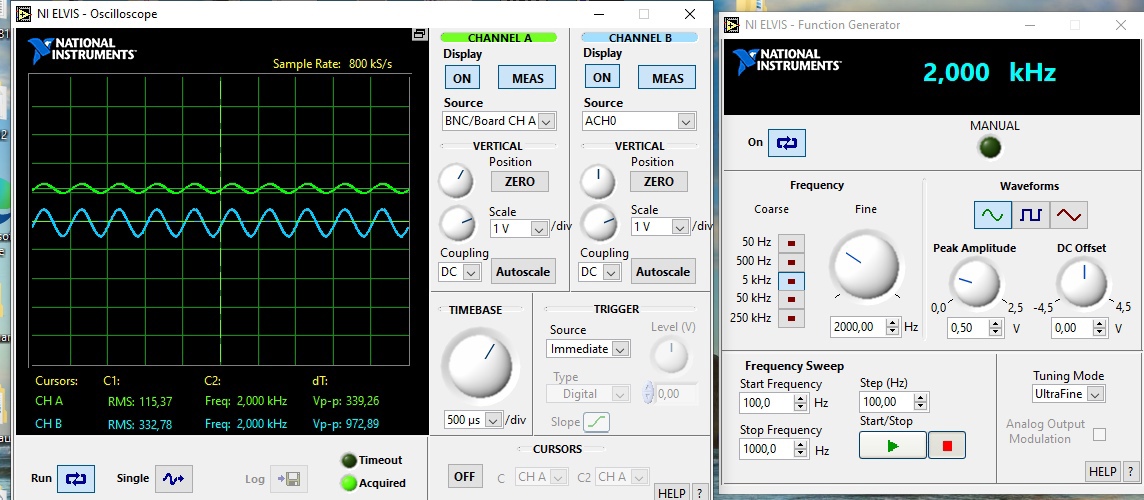
Task: Click the MANUAL mode indicator LED
Action: click(x=989, y=147)
